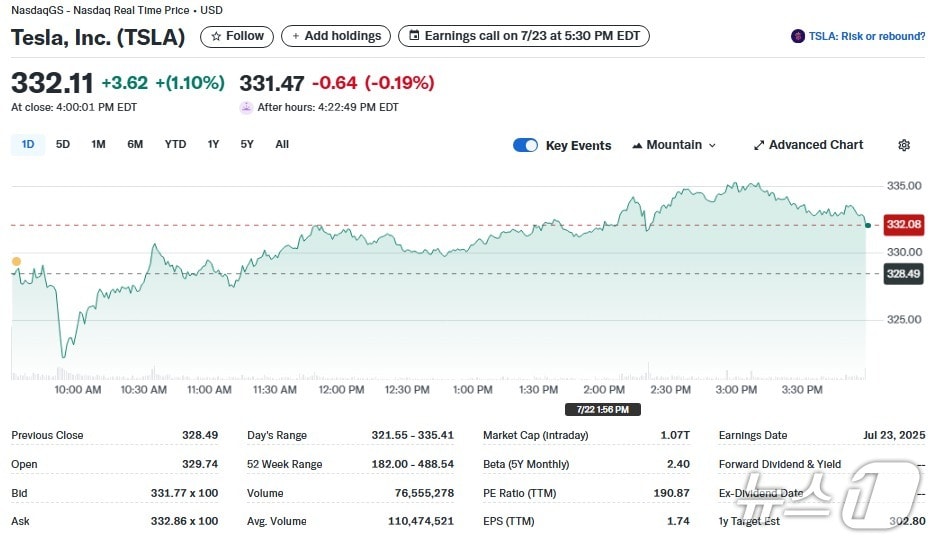The width and height of the screenshot is (934, 543).
Task: Click the calendar icon in the earnings call button
Action: (414, 36)
